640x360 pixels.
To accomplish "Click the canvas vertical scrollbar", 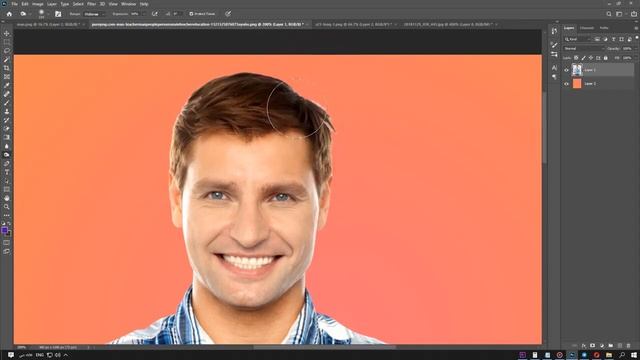I will click(x=544, y=127).
